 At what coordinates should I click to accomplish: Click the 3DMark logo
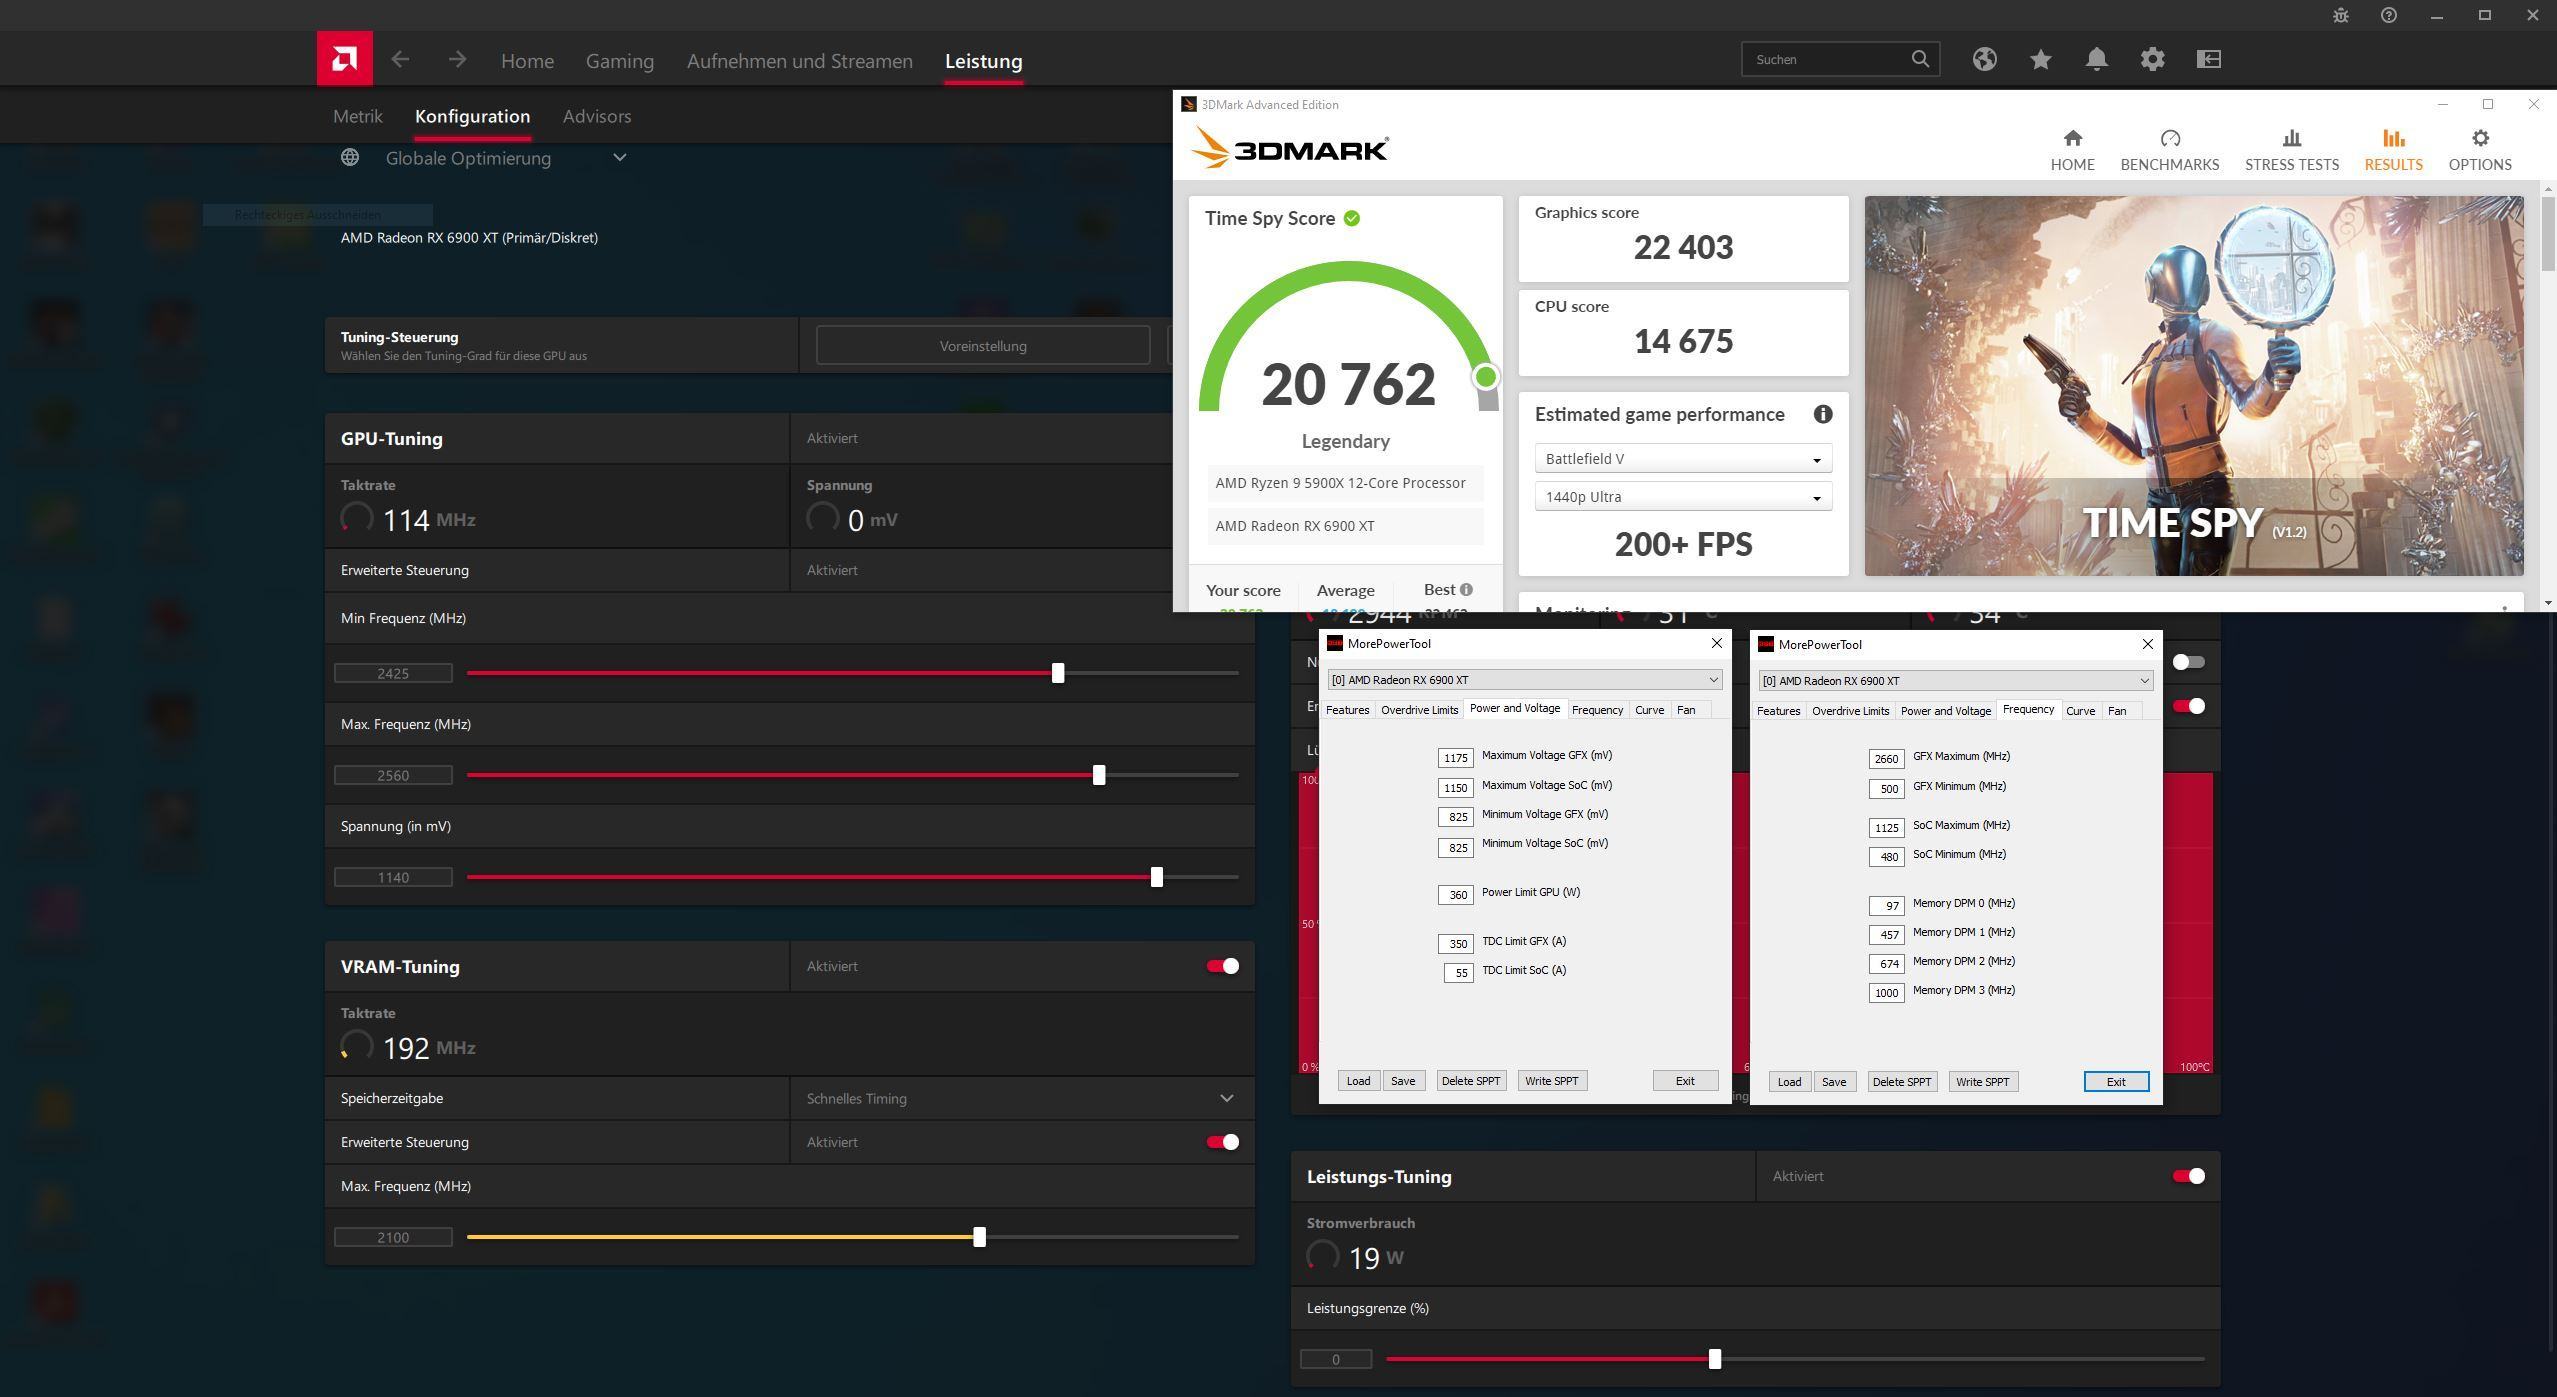(x=1289, y=149)
